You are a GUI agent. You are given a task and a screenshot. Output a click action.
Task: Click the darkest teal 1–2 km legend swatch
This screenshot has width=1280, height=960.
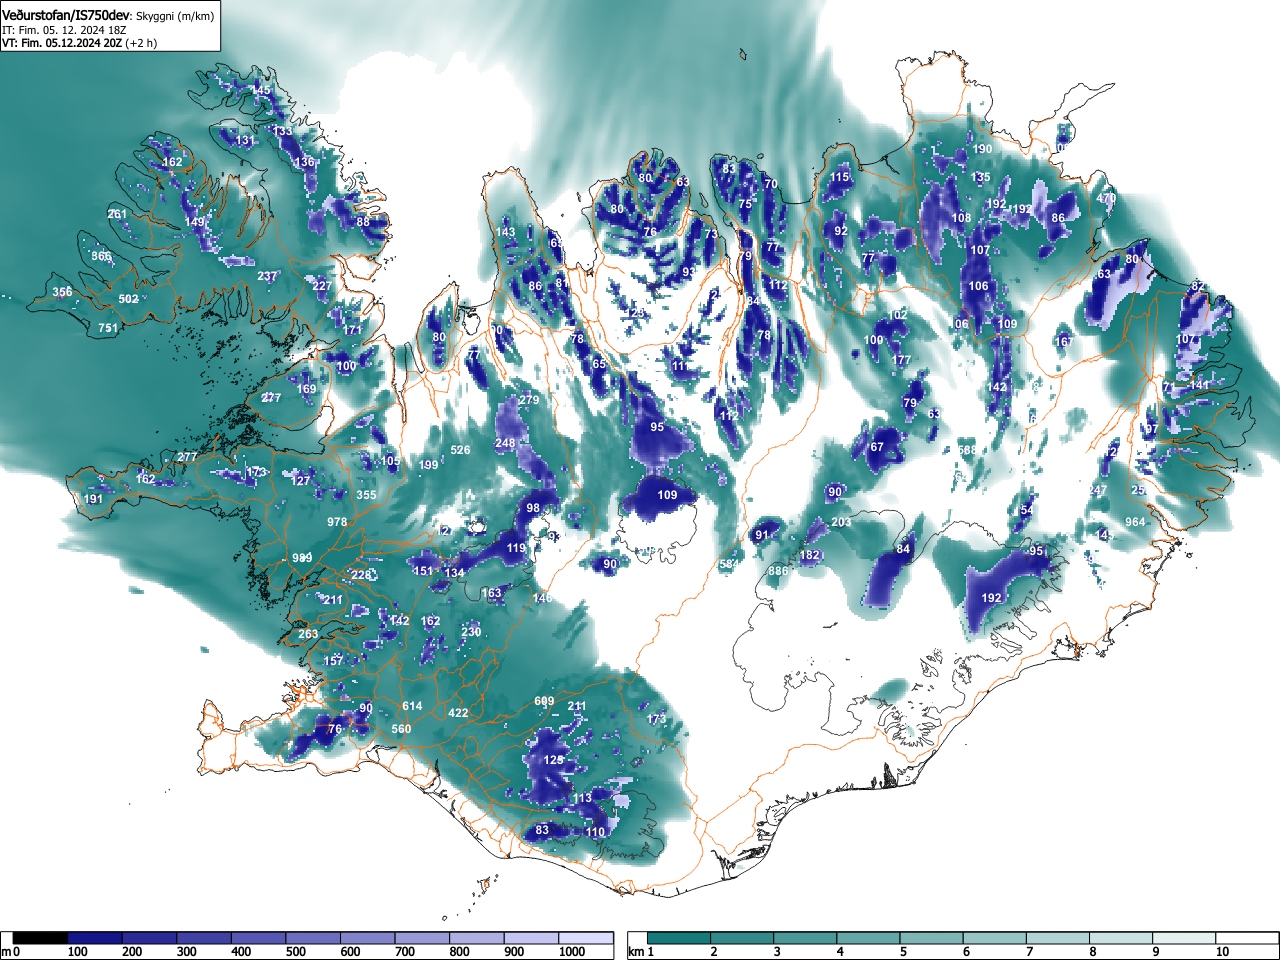point(680,938)
